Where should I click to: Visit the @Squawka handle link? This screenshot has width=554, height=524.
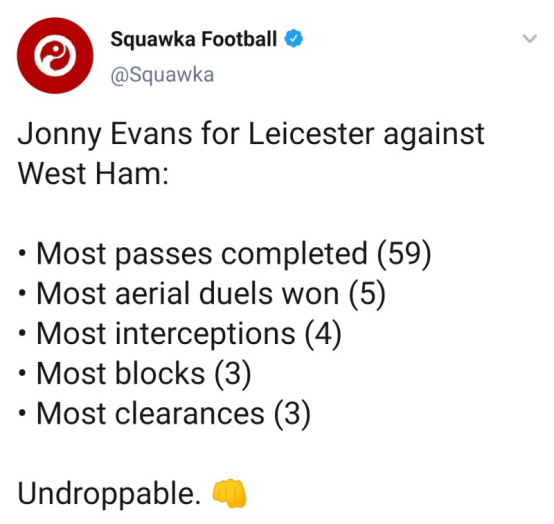tap(162, 75)
